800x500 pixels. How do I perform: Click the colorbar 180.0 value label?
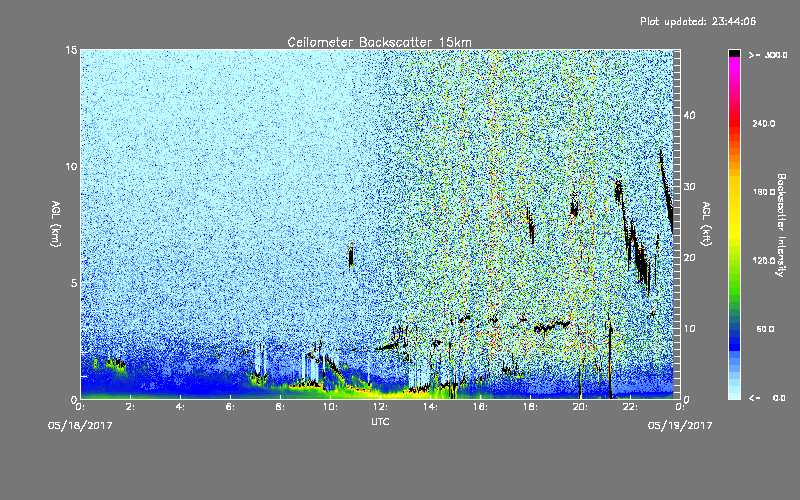764,192
